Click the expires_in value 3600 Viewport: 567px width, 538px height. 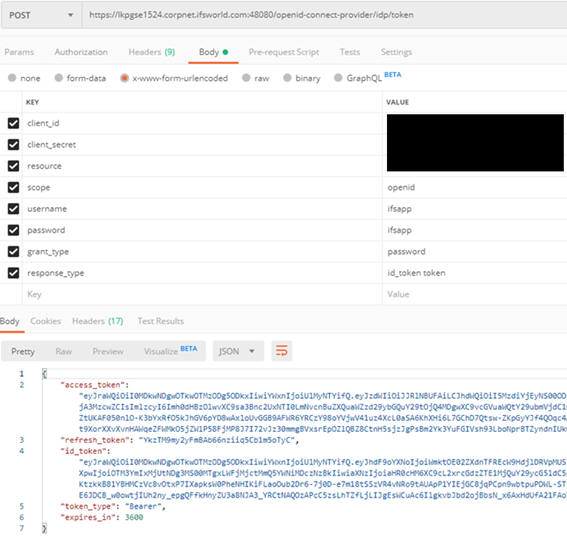(134, 517)
